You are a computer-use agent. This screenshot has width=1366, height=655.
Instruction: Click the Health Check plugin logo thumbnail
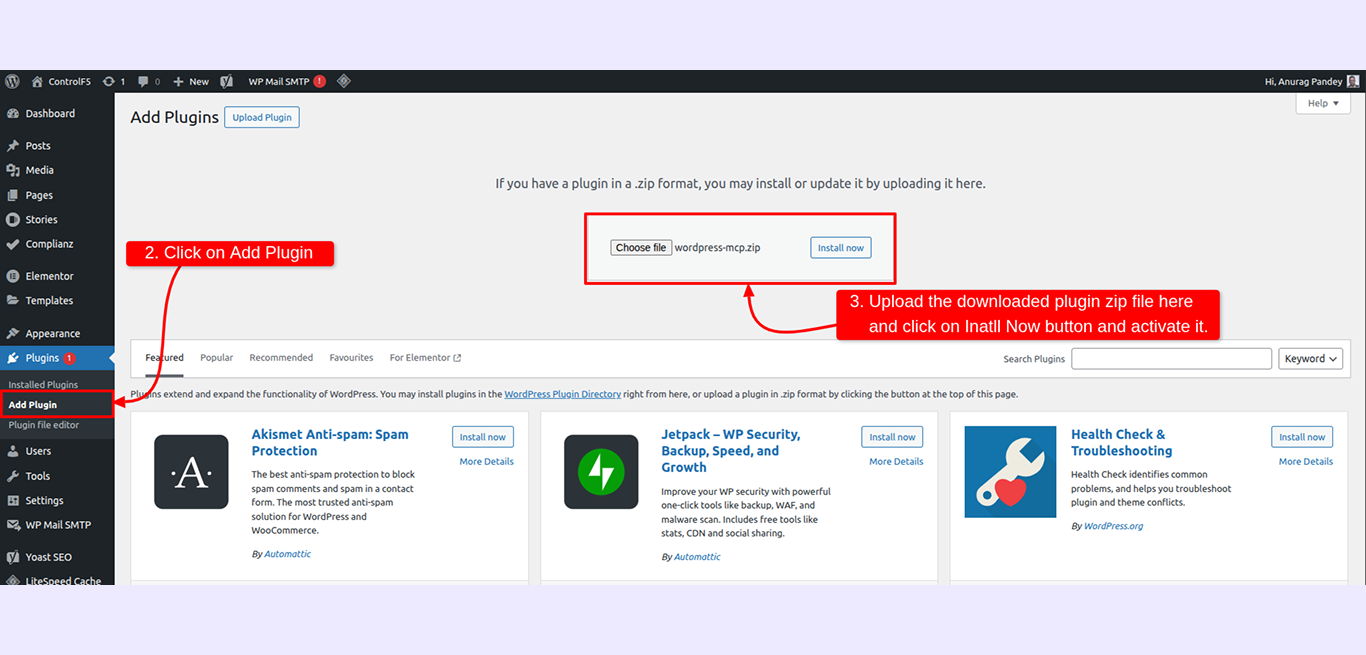coord(1010,472)
